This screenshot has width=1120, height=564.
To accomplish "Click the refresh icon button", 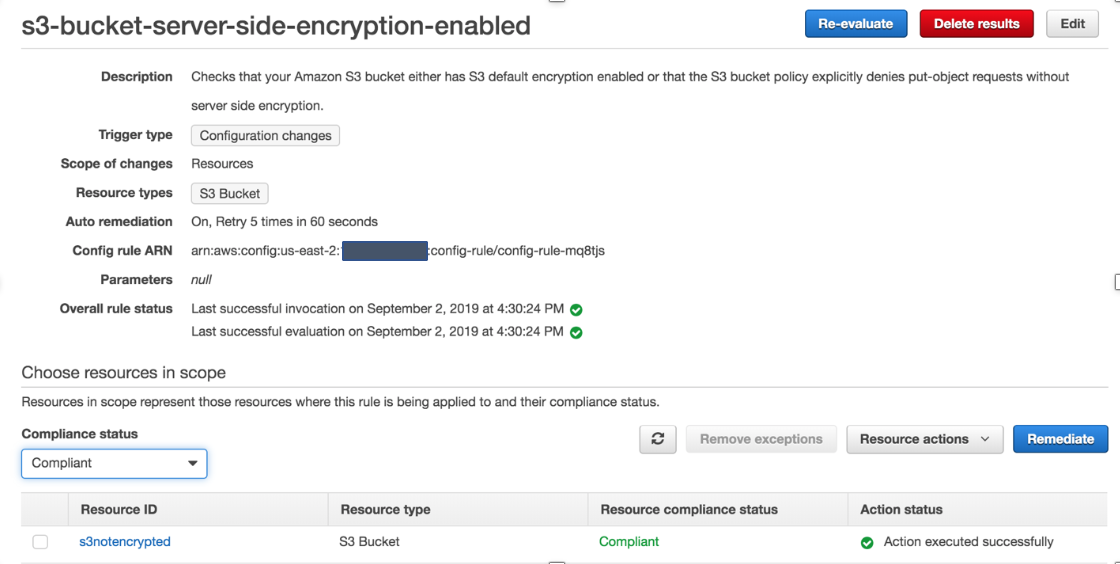I will click(x=658, y=439).
